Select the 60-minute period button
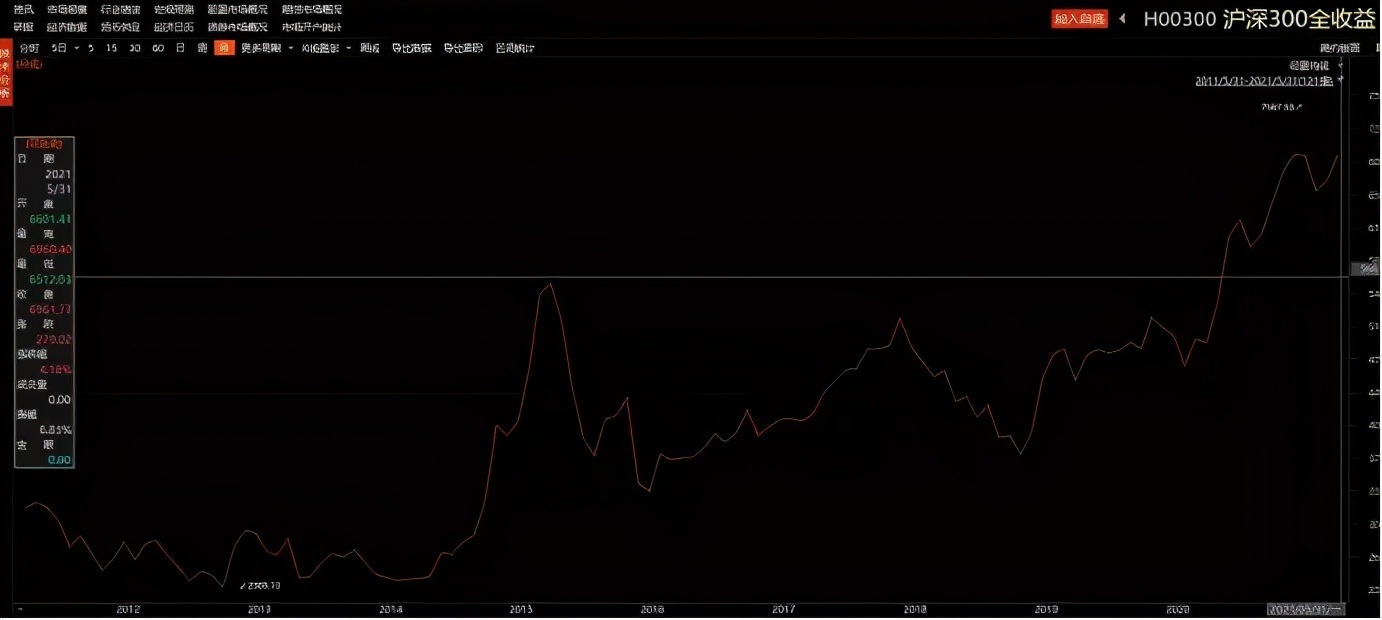1382x620 pixels. coord(158,48)
